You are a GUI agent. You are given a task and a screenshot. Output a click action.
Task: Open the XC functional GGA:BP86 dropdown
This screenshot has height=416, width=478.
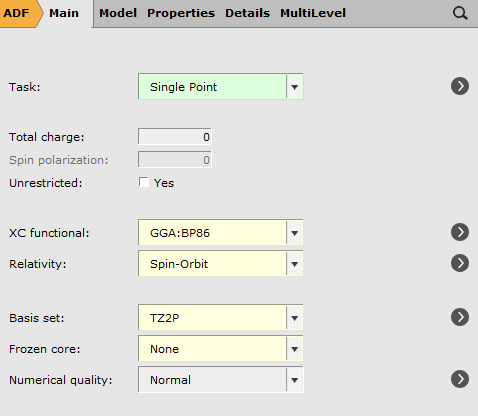point(221,233)
